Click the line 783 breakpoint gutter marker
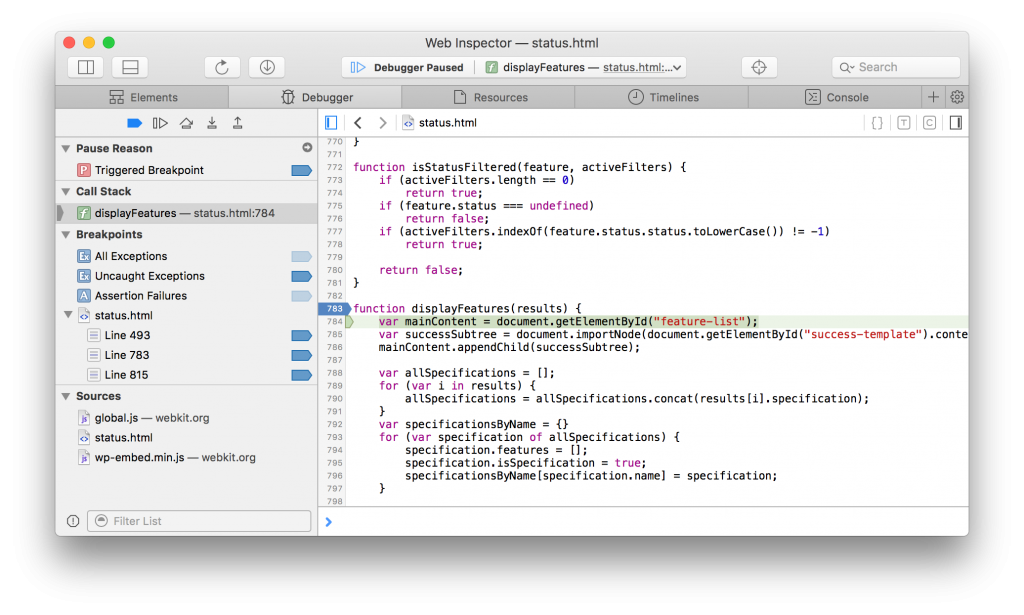The width and height of the screenshot is (1024, 615). [332, 308]
